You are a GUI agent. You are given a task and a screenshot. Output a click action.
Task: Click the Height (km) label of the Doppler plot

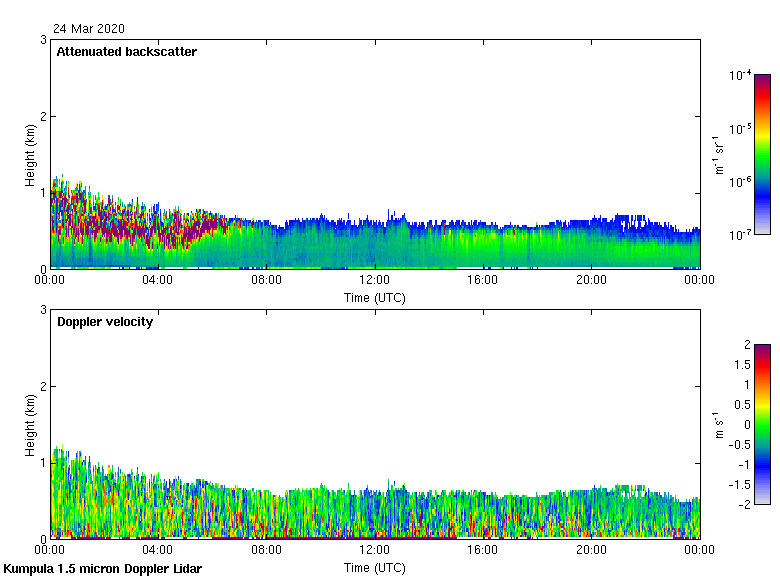(31, 424)
